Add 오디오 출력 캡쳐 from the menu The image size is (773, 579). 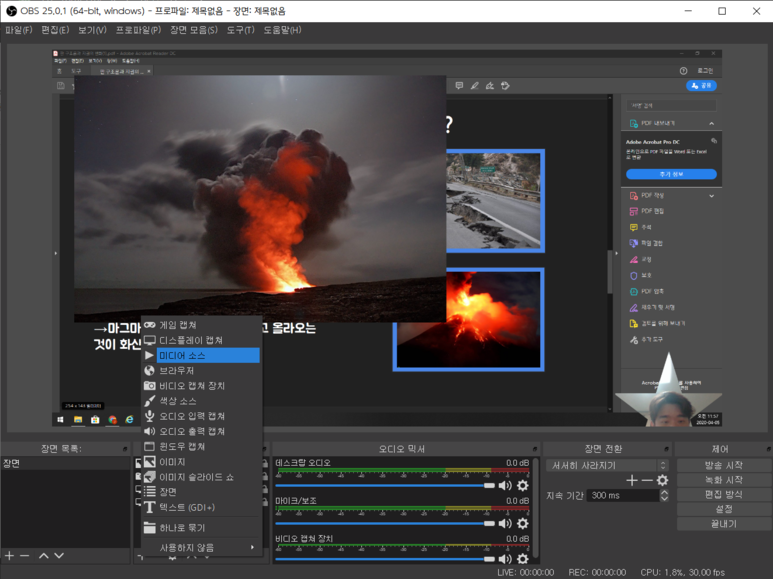(201, 432)
